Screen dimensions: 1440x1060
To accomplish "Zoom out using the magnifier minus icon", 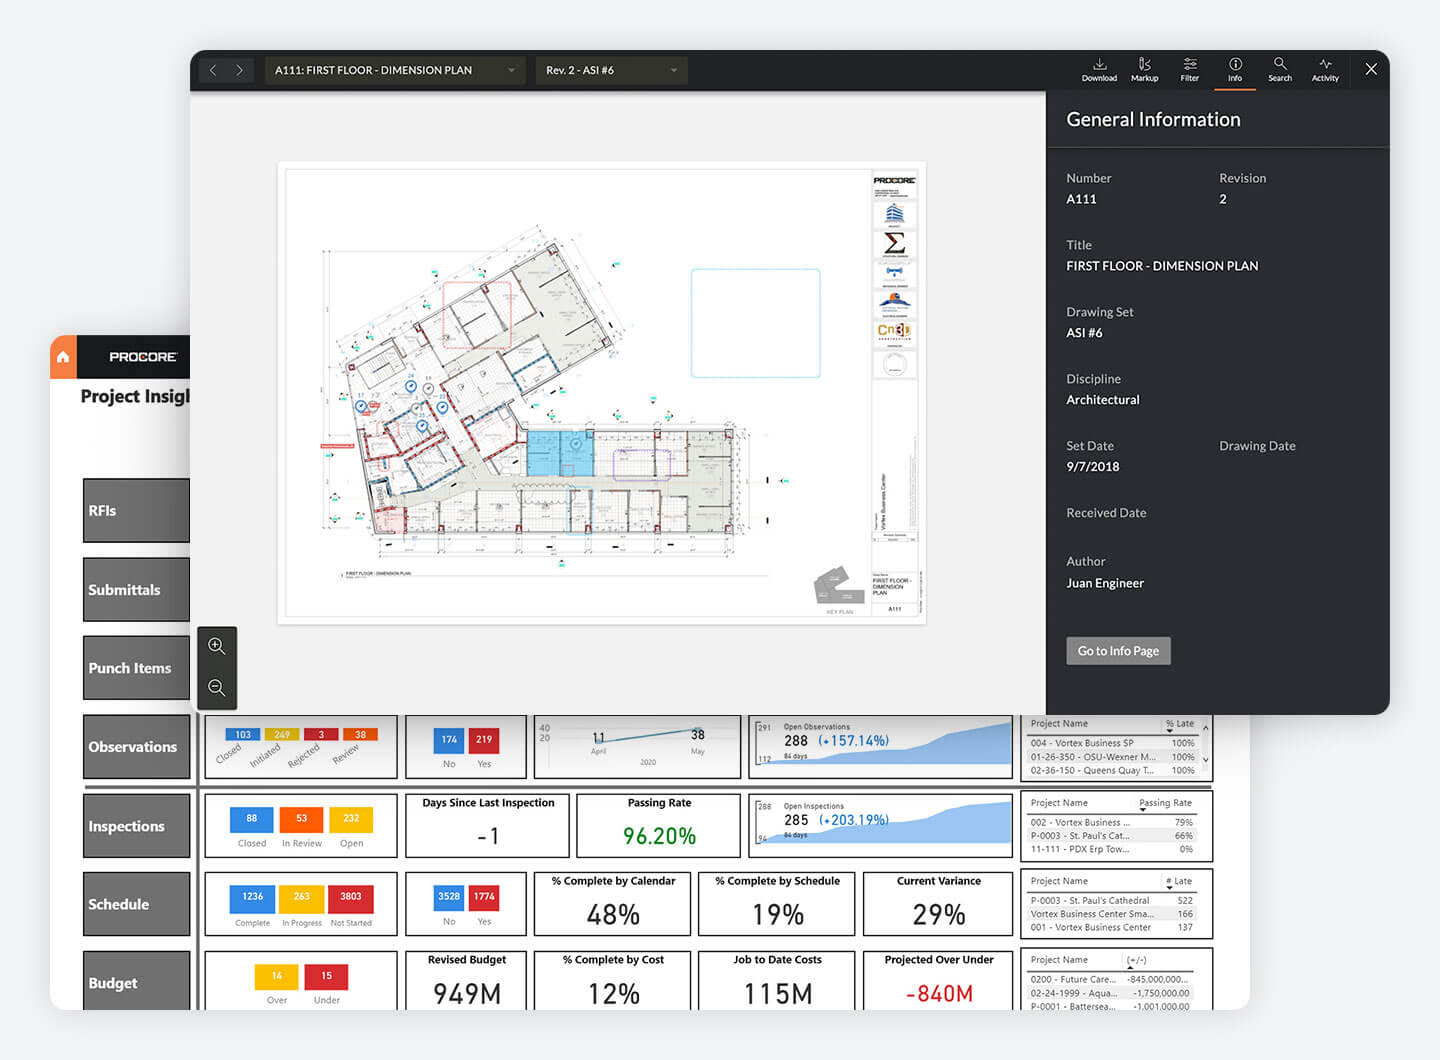I will pyautogui.click(x=217, y=688).
